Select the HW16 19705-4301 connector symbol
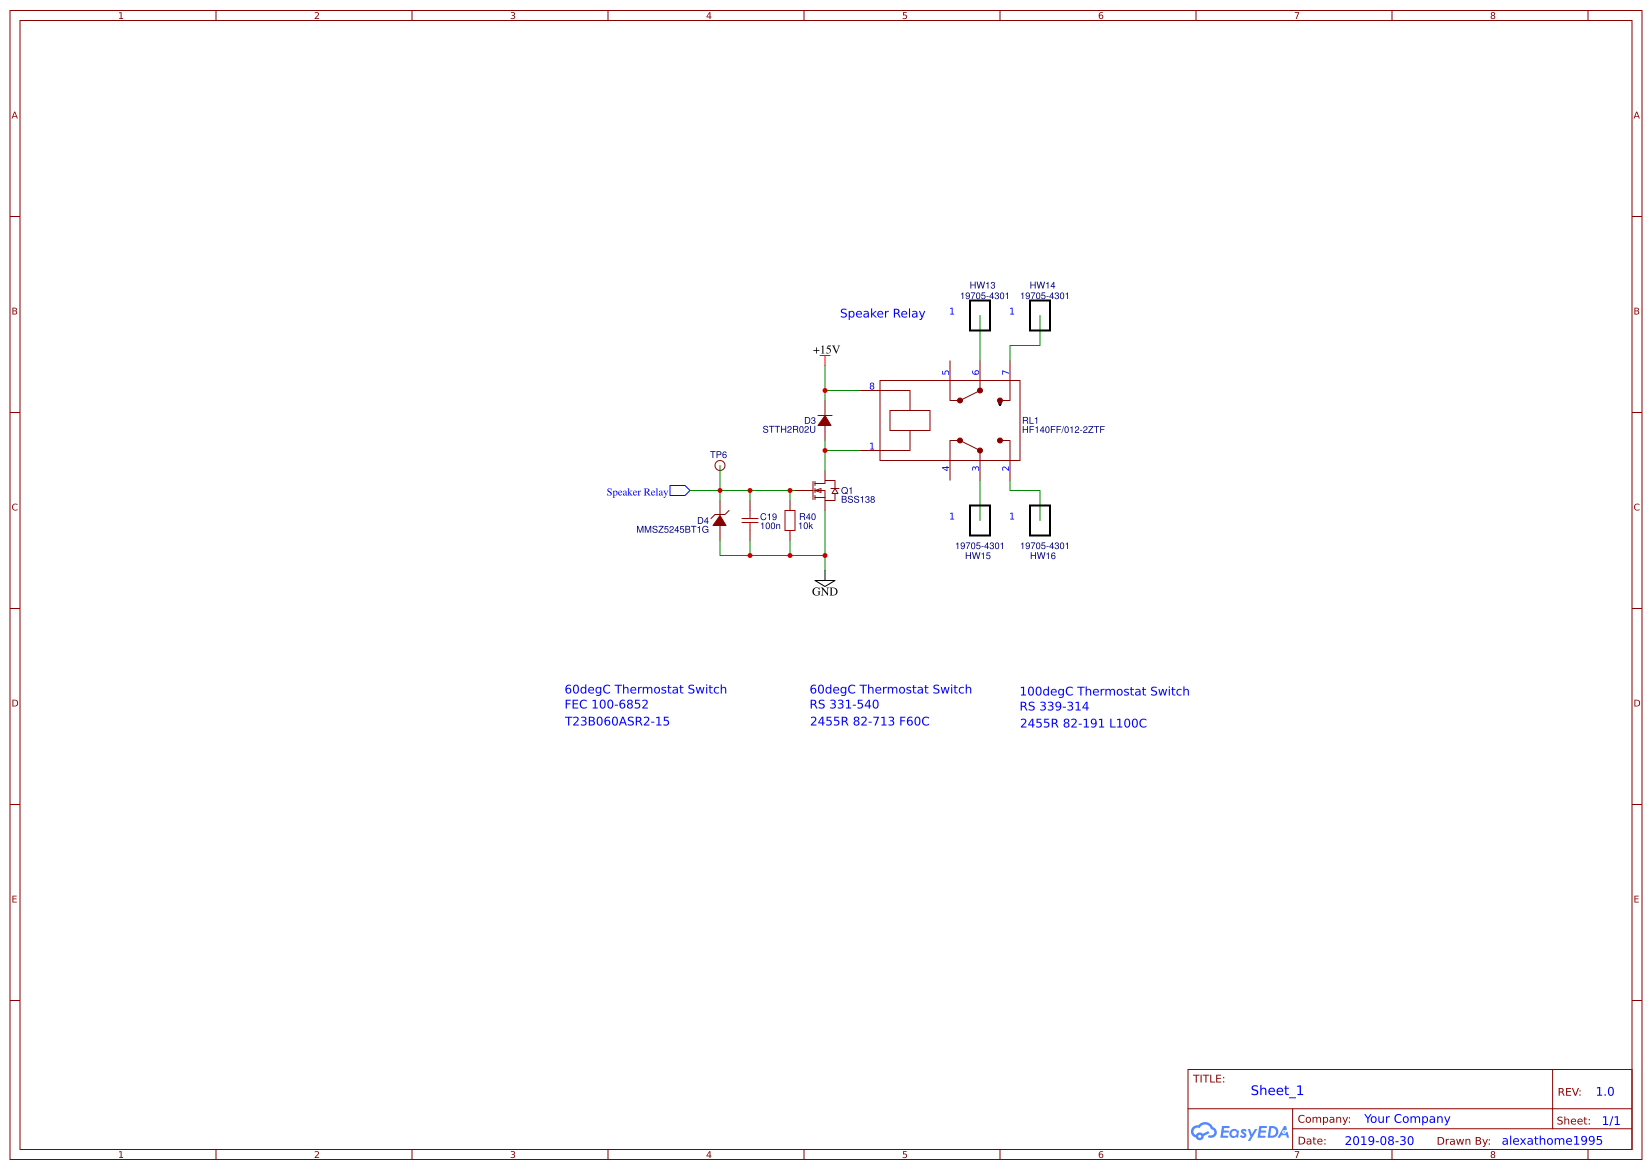The width and height of the screenshot is (1652, 1170). (1041, 520)
